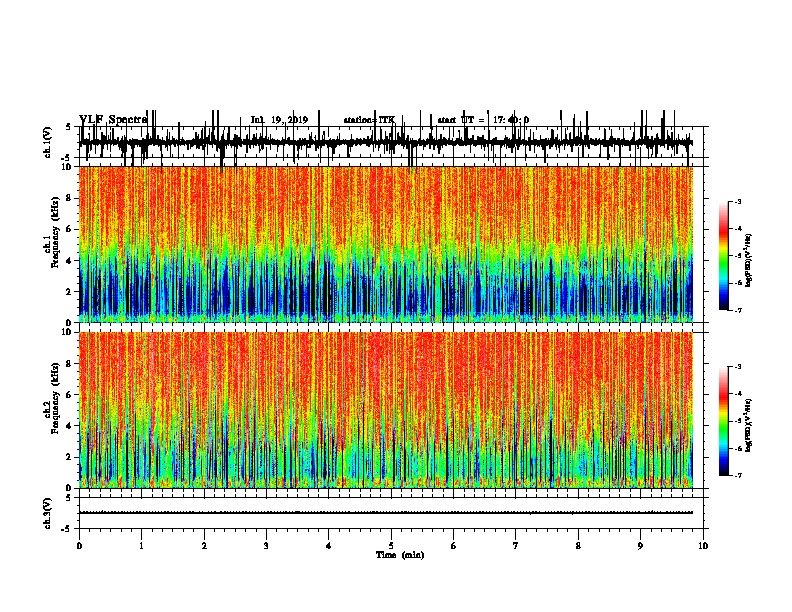
Task: Click the ch.1 colorbar log(PSD) unit label
Action: [749, 260]
